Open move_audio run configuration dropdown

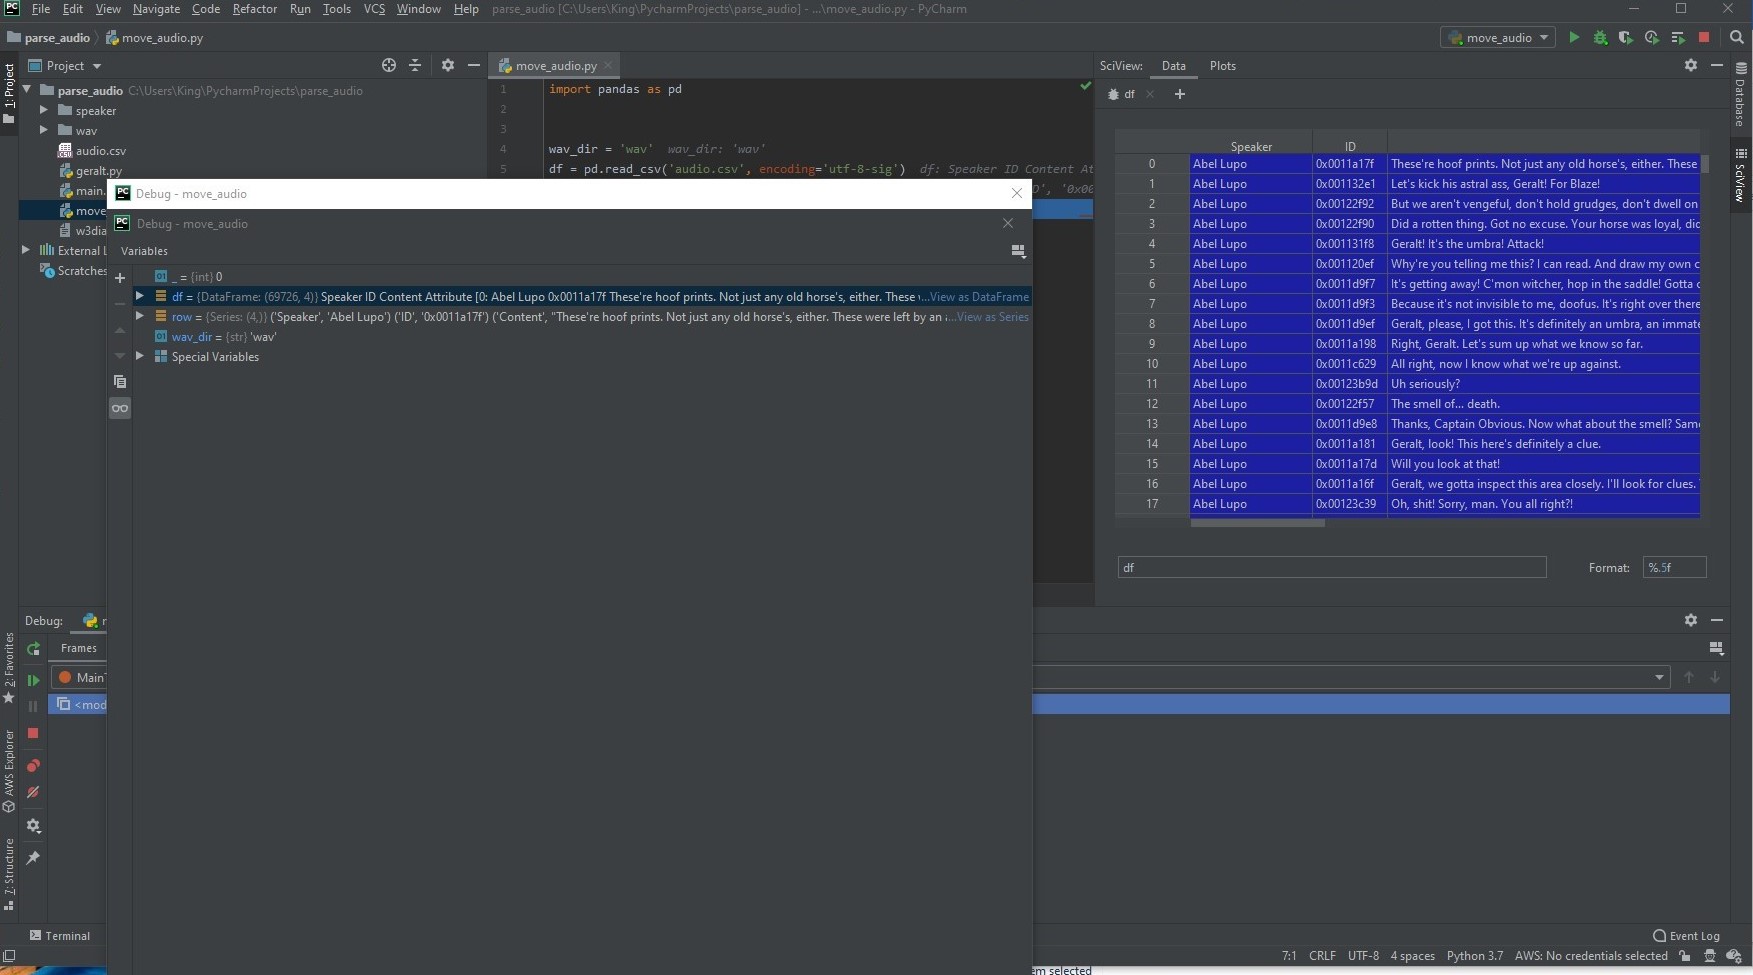coord(1498,37)
